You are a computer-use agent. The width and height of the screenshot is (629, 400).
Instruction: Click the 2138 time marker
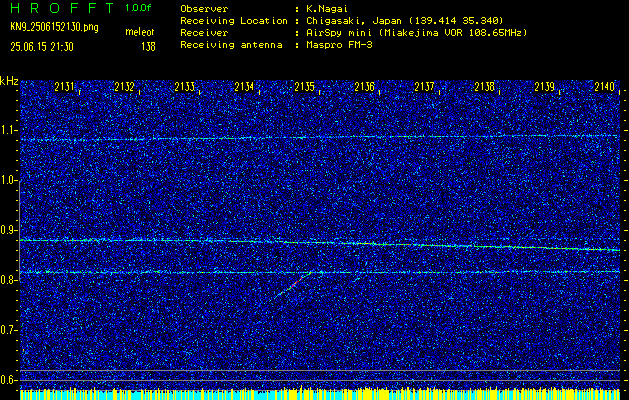pyautogui.click(x=484, y=87)
